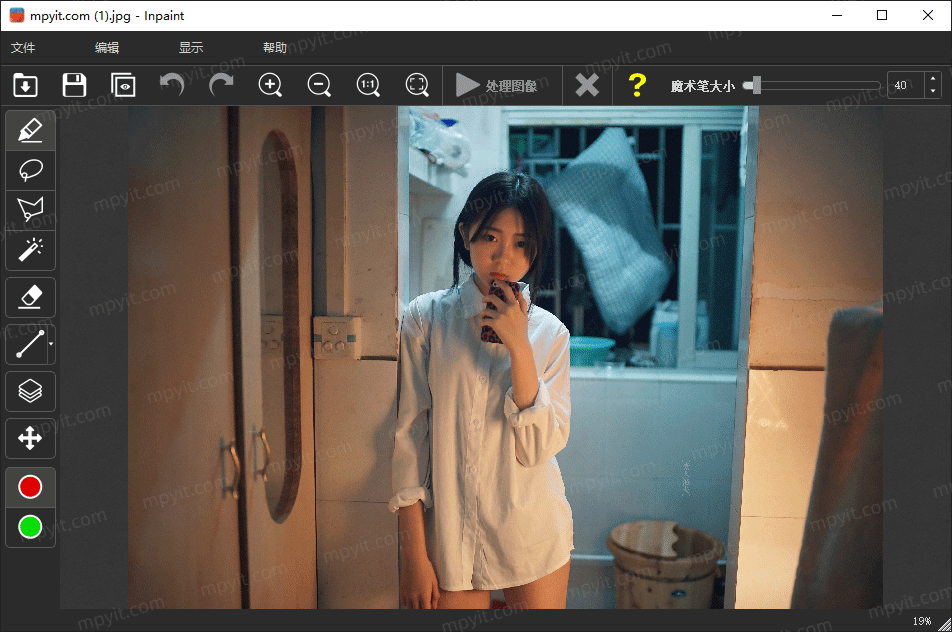
Task: Zoom out of the image
Action: (x=319, y=85)
